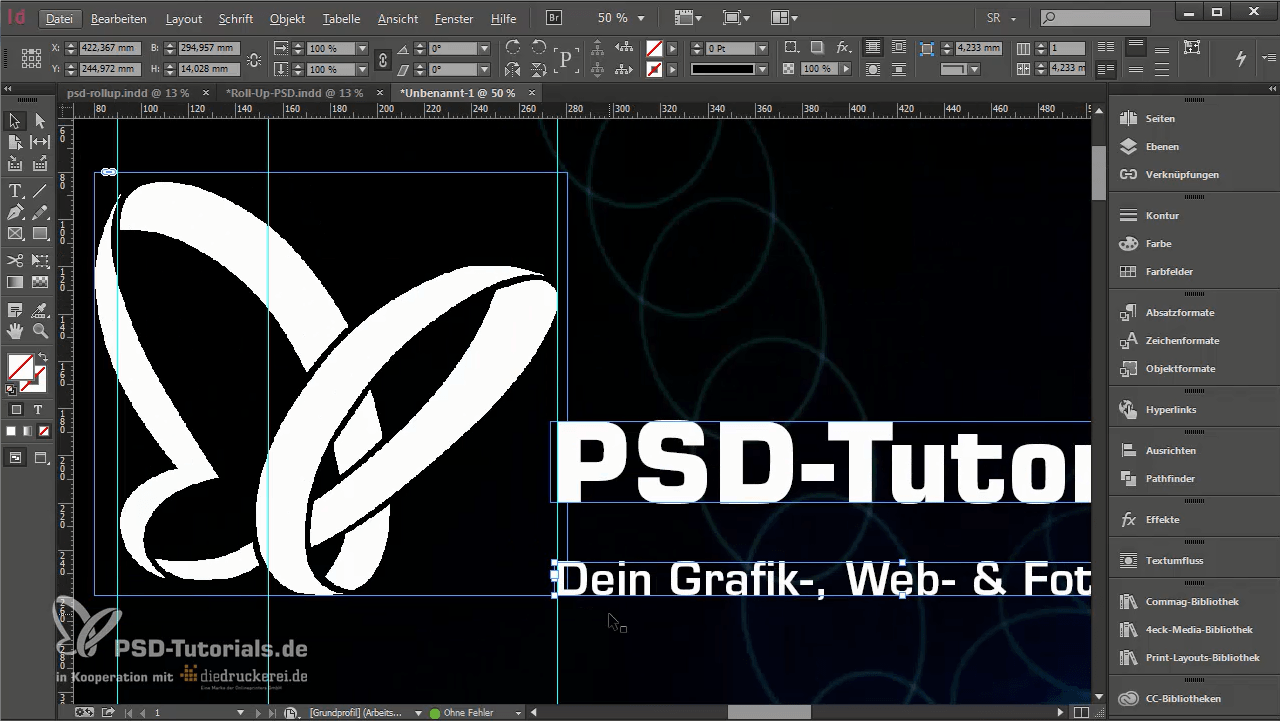Click the flip horizontal icon

(513, 70)
